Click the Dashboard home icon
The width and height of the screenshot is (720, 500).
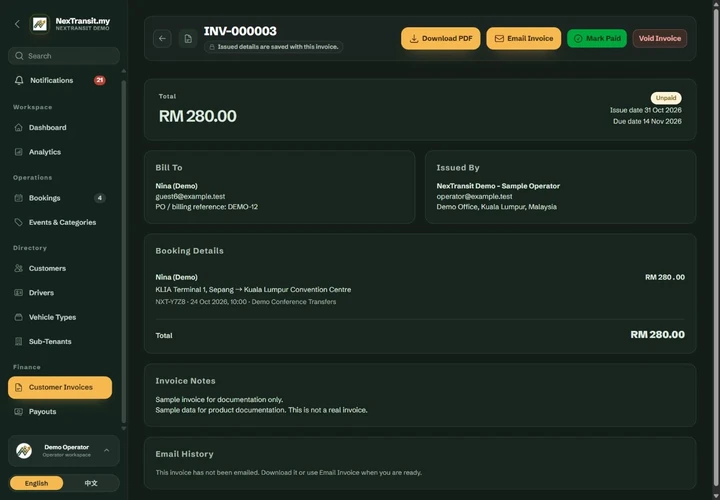(18, 128)
